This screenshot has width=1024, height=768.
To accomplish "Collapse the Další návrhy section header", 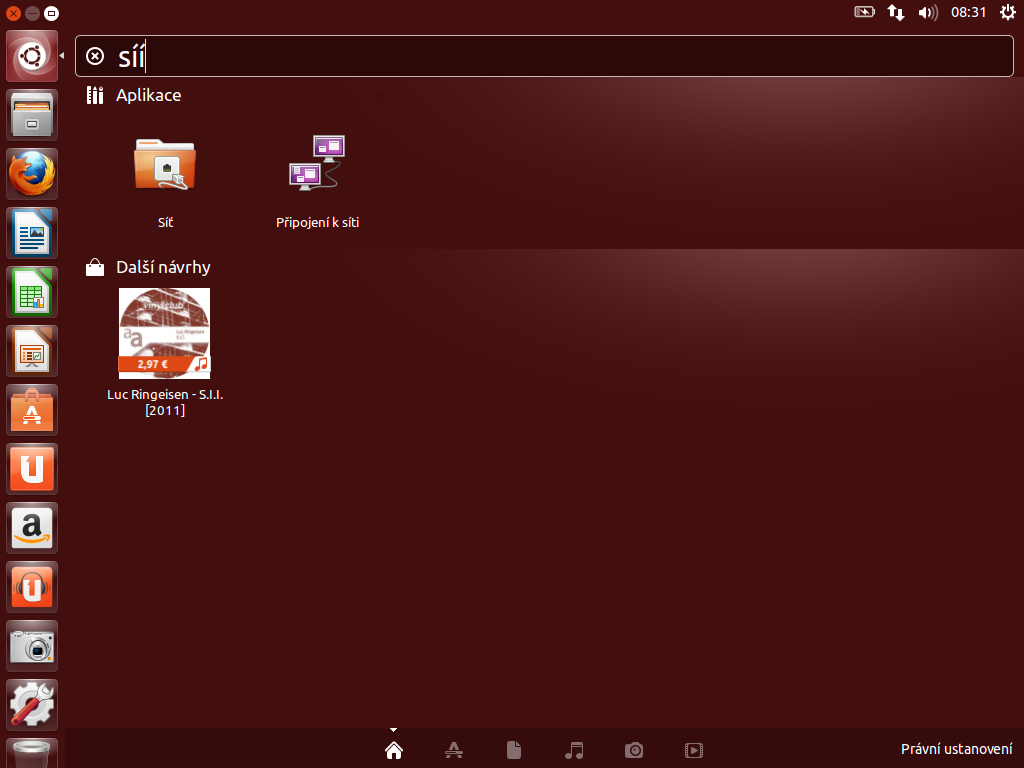I will (x=162, y=267).
